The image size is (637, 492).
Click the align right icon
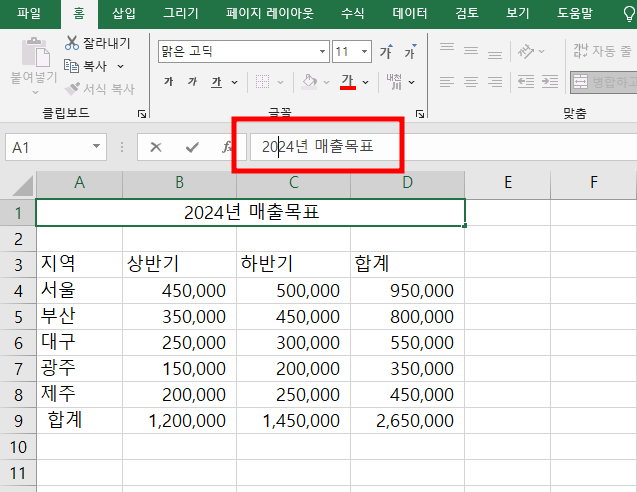pyautogui.click(x=495, y=82)
